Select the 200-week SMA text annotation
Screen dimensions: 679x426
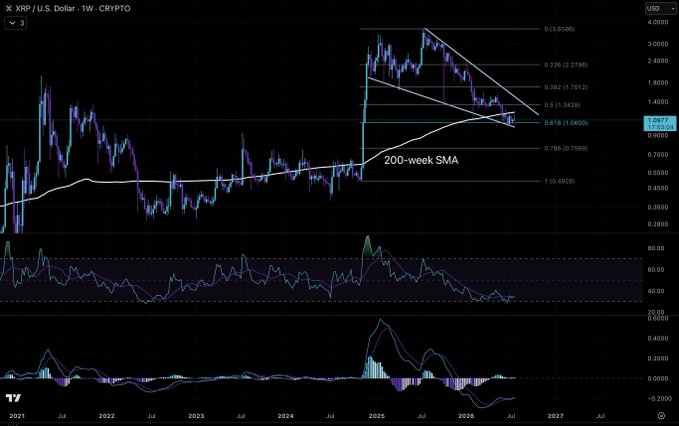pyautogui.click(x=421, y=160)
